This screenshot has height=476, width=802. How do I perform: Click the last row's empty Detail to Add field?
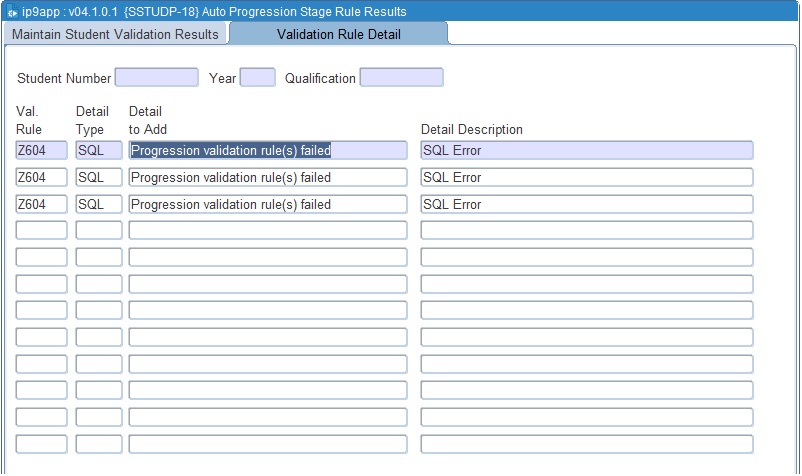pos(268,444)
